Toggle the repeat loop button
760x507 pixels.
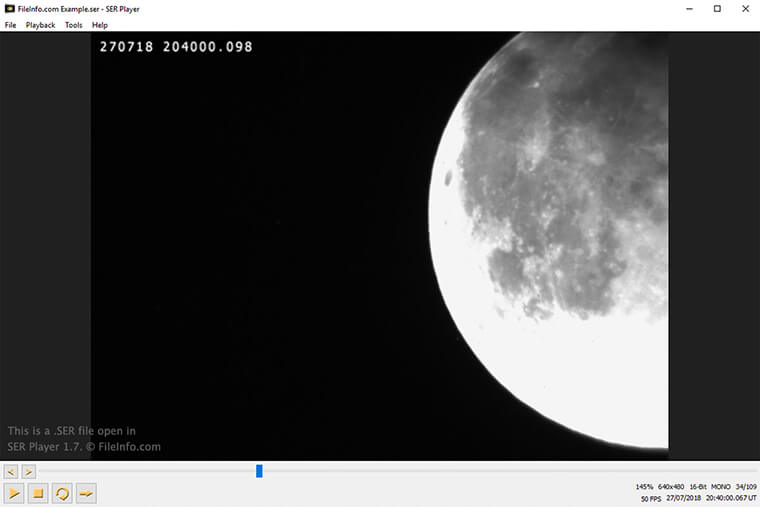pos(62,493)
